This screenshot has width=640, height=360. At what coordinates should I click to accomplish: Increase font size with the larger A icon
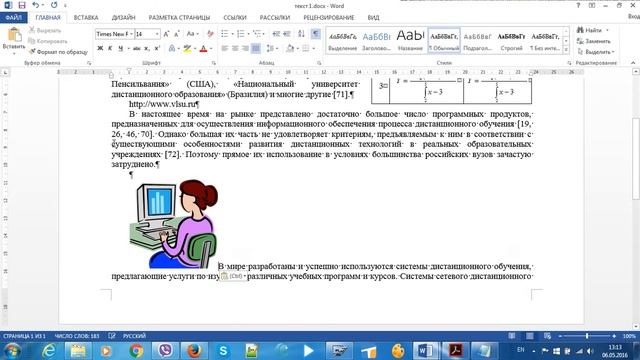(x=166, y=34)
